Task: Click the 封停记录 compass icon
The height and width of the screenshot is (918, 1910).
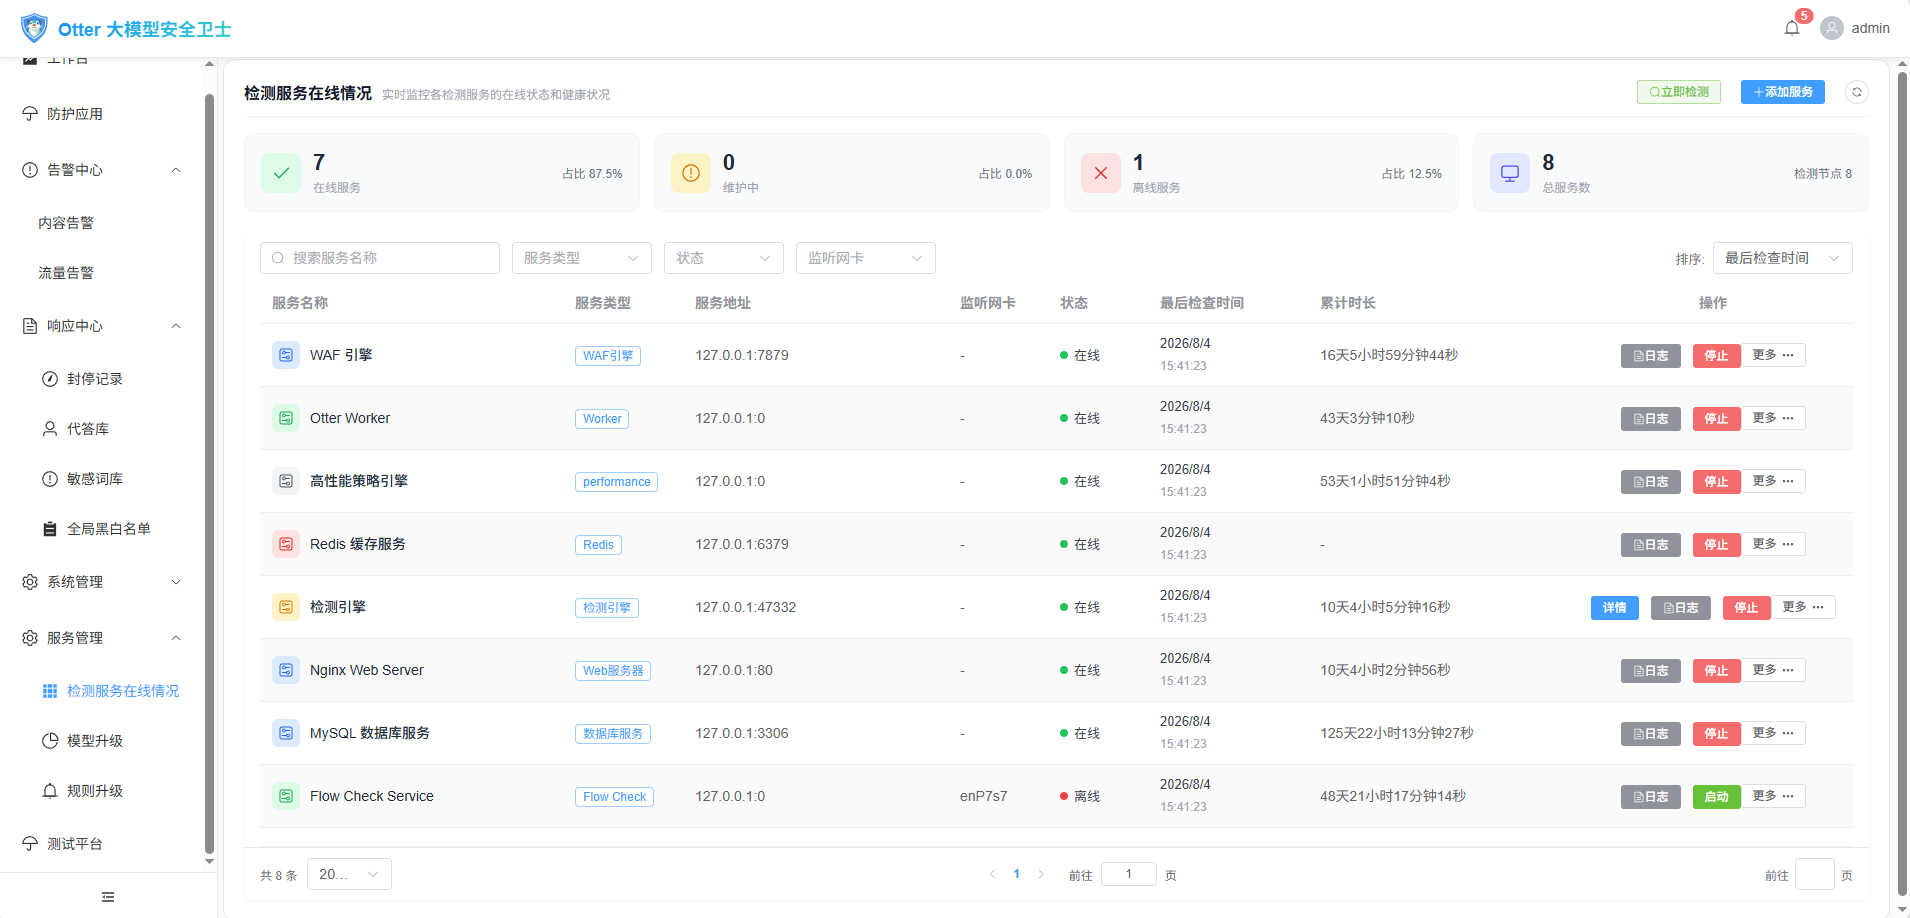Action: click(x=50, y=379)
